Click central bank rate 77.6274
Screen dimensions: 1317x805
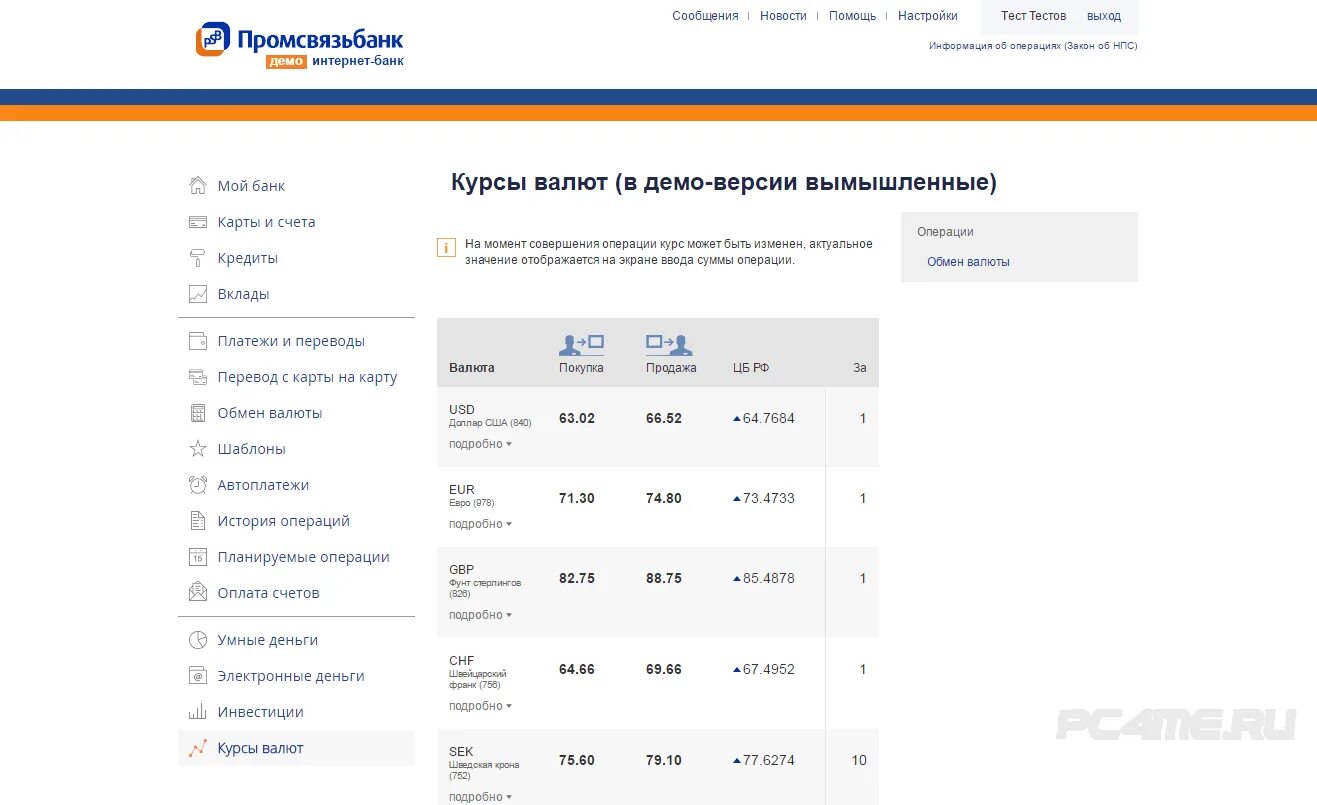pyautogui.click(x=769, y=761)
